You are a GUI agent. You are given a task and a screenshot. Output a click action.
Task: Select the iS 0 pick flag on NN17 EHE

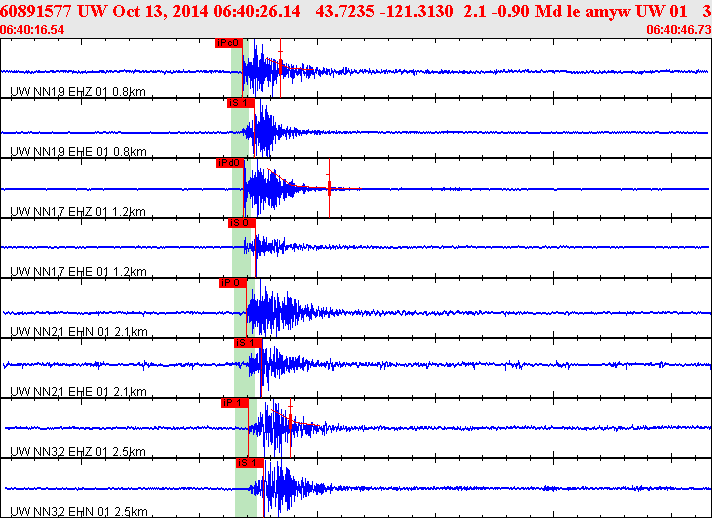pyautogui.click(x=241, y=223)
